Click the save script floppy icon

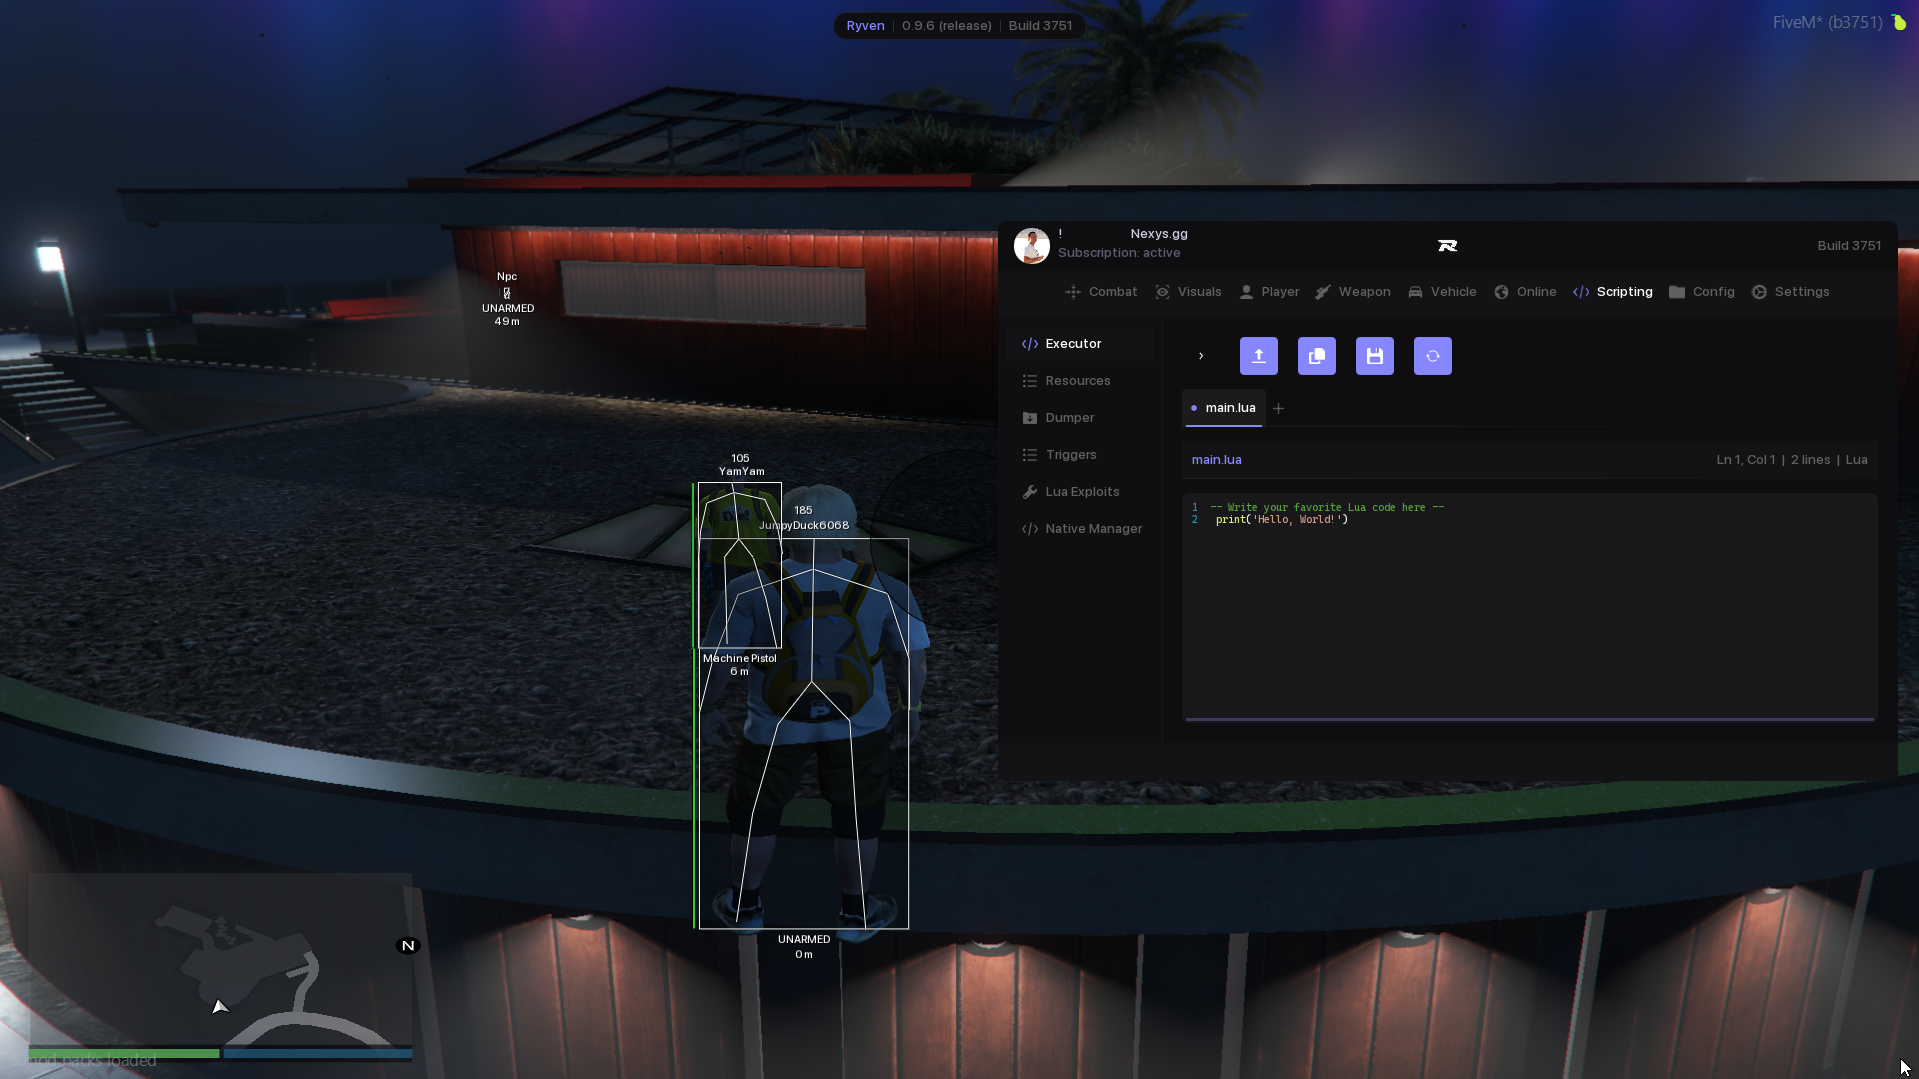point(1374,356)
